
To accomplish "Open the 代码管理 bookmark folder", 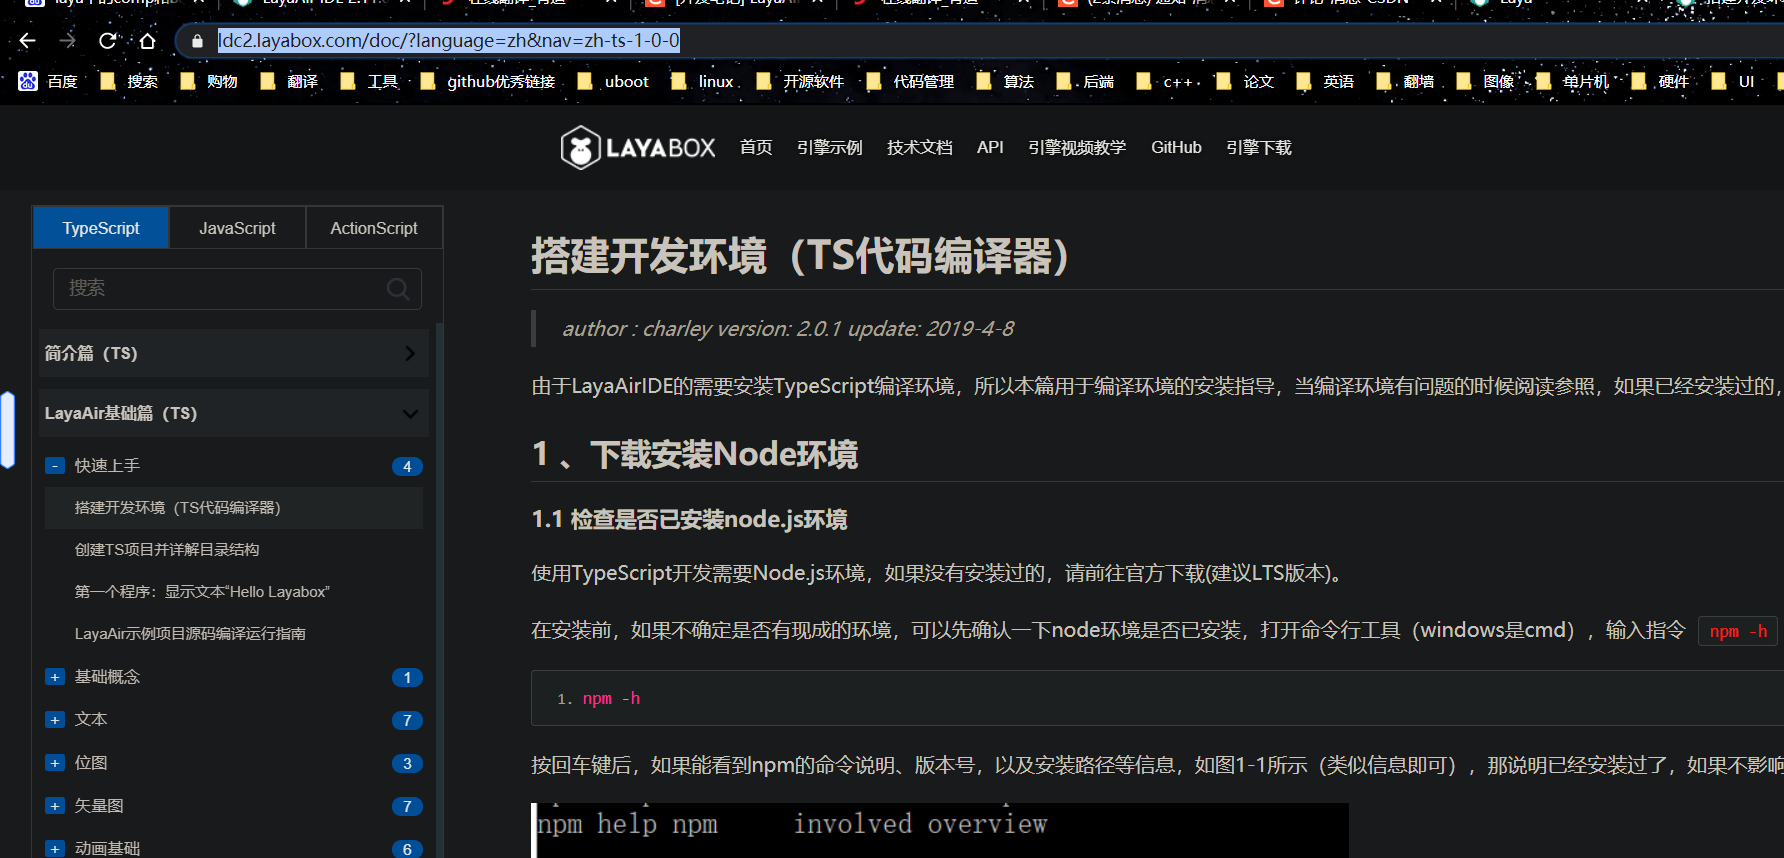I will pos(910,81).
